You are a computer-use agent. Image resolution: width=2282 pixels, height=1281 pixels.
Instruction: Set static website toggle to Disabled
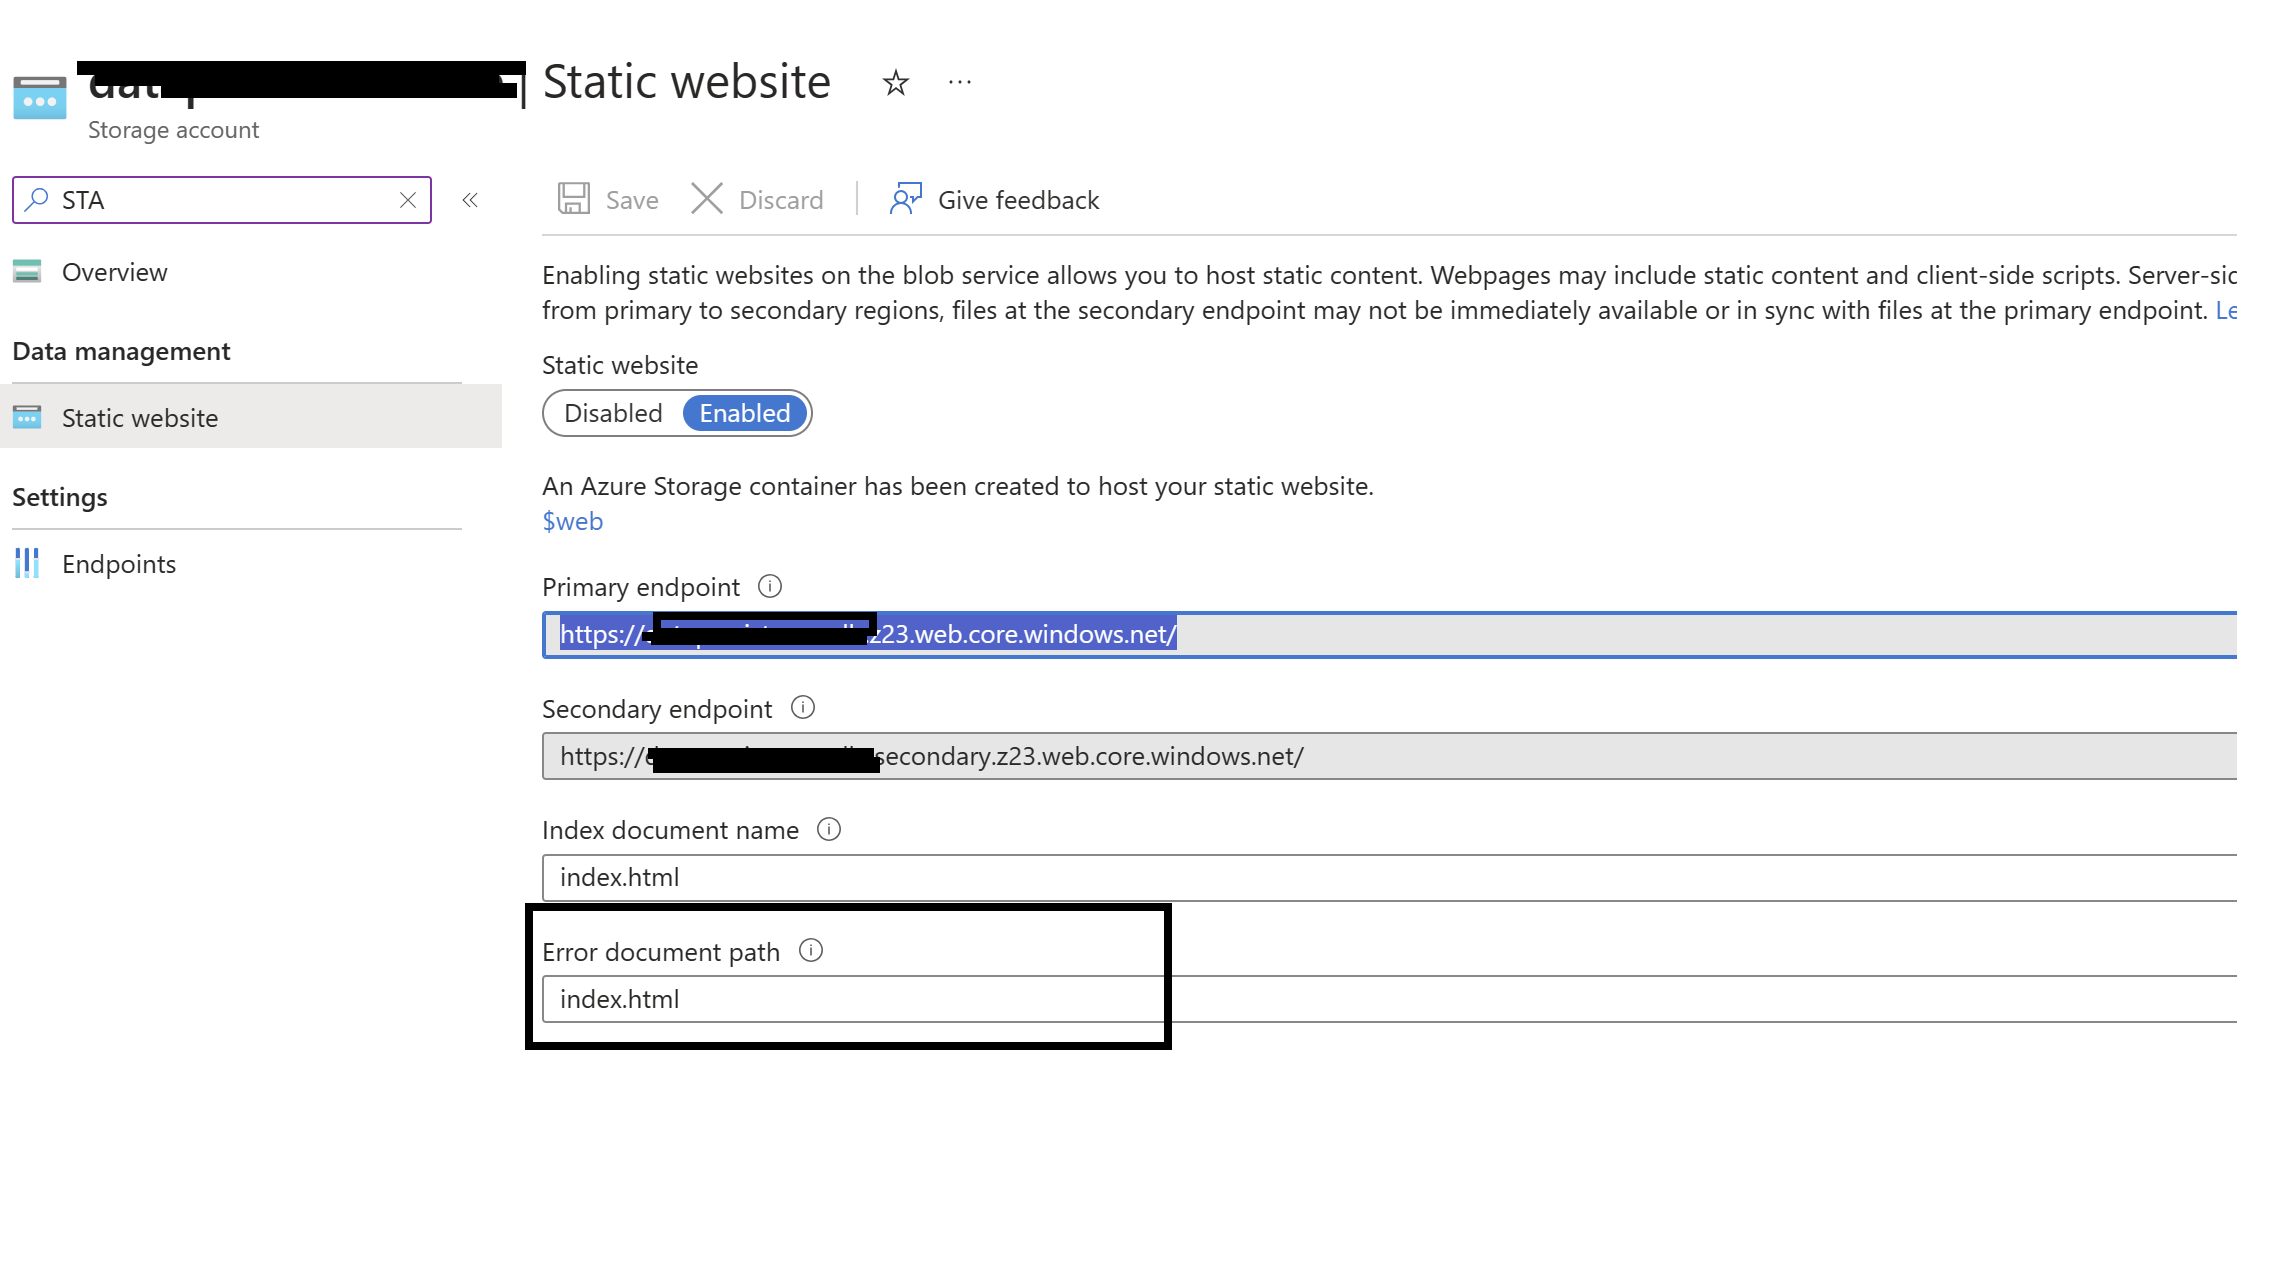pos(613,413)
